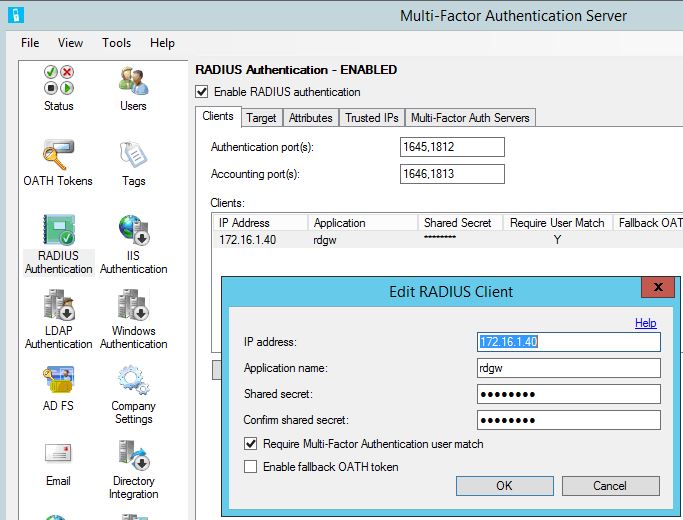Open the Directory Integration section
The height and width of the screenshot is (520, 683).
(133, 469)
